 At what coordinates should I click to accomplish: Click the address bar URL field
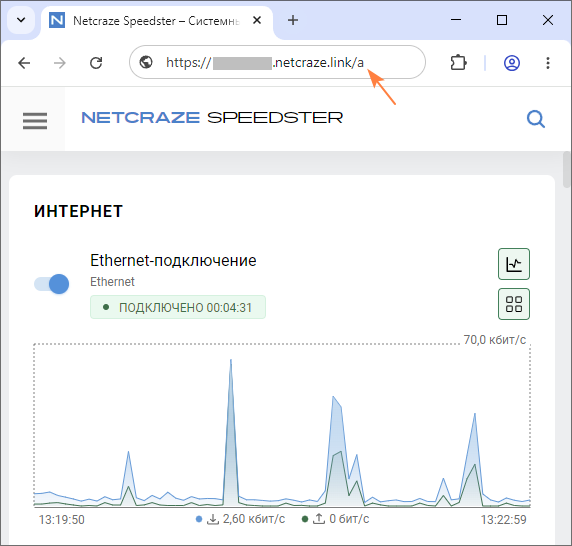tap(277, 62)
